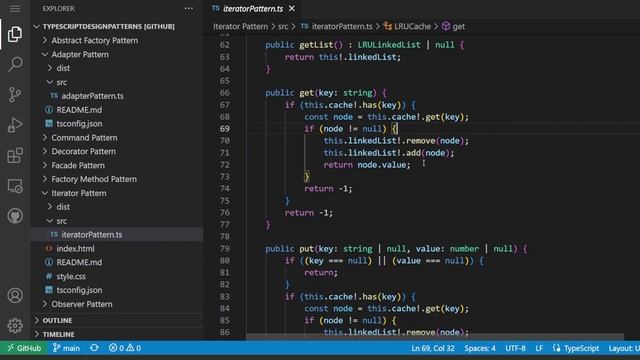This screenshot has height=360, width=640.
Task: Click Iterator Pattern breadcrumb
Action: click(x=240, y=27)
